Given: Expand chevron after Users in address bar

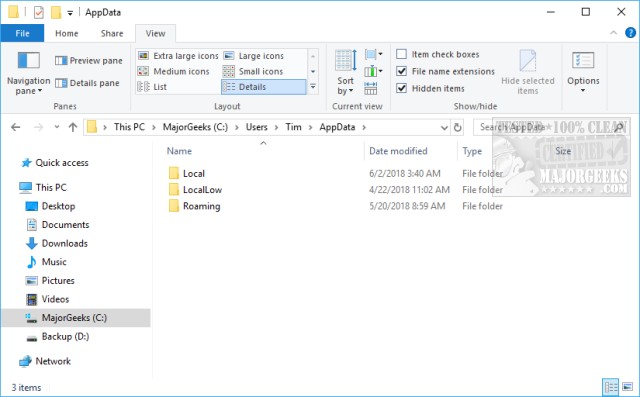Looking at the screenshot, I should point(276,127).
